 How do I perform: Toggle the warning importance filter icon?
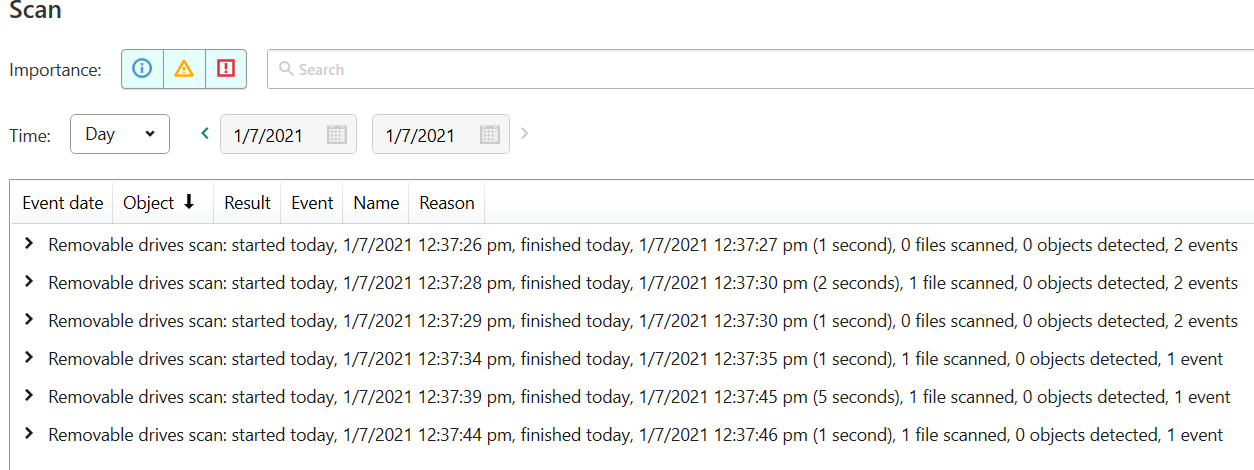[x=184, y=69]
